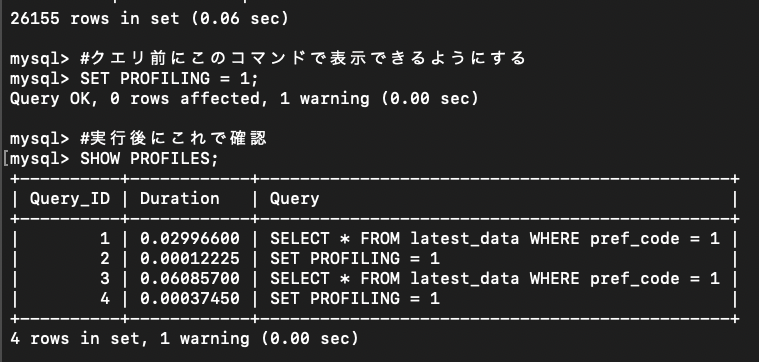Click the Query_ID column header
759x362 pixels.
point(70,199)
